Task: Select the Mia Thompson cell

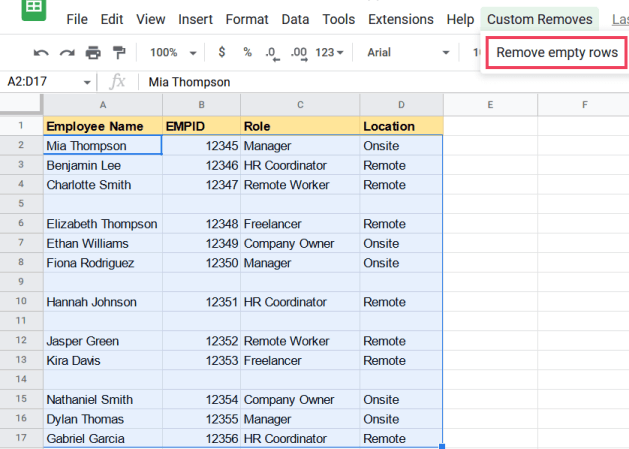Action: (x=103, y=145)
